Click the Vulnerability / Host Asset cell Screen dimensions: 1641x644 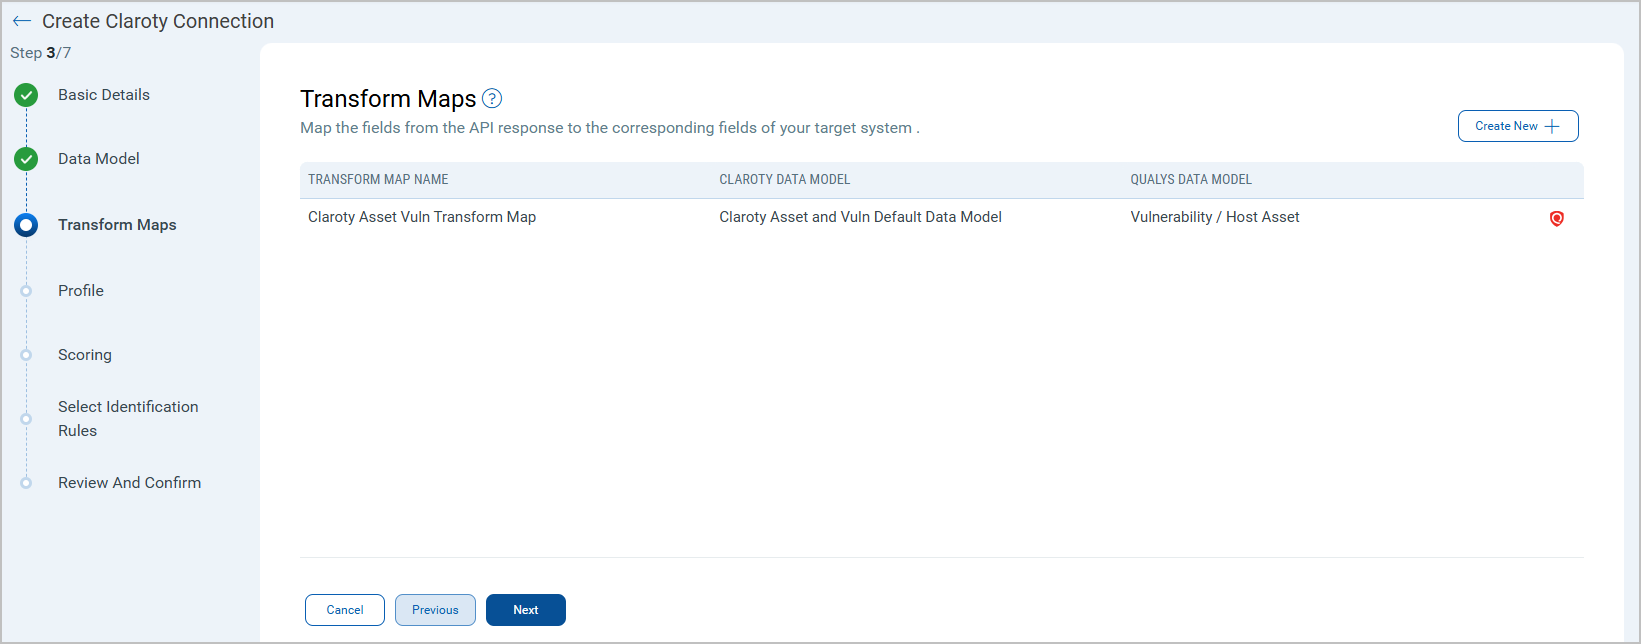click(x=1215, y=217)
